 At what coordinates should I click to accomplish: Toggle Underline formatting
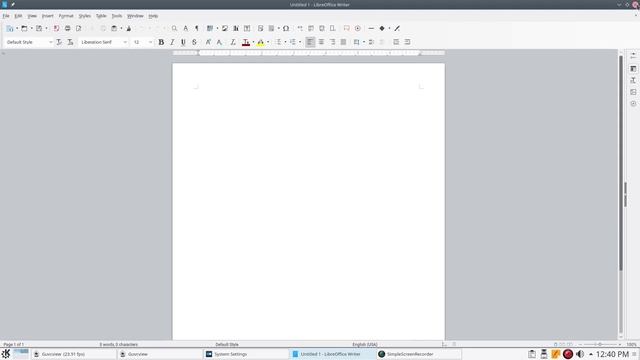pyautogui.click(x=183, y=42)
